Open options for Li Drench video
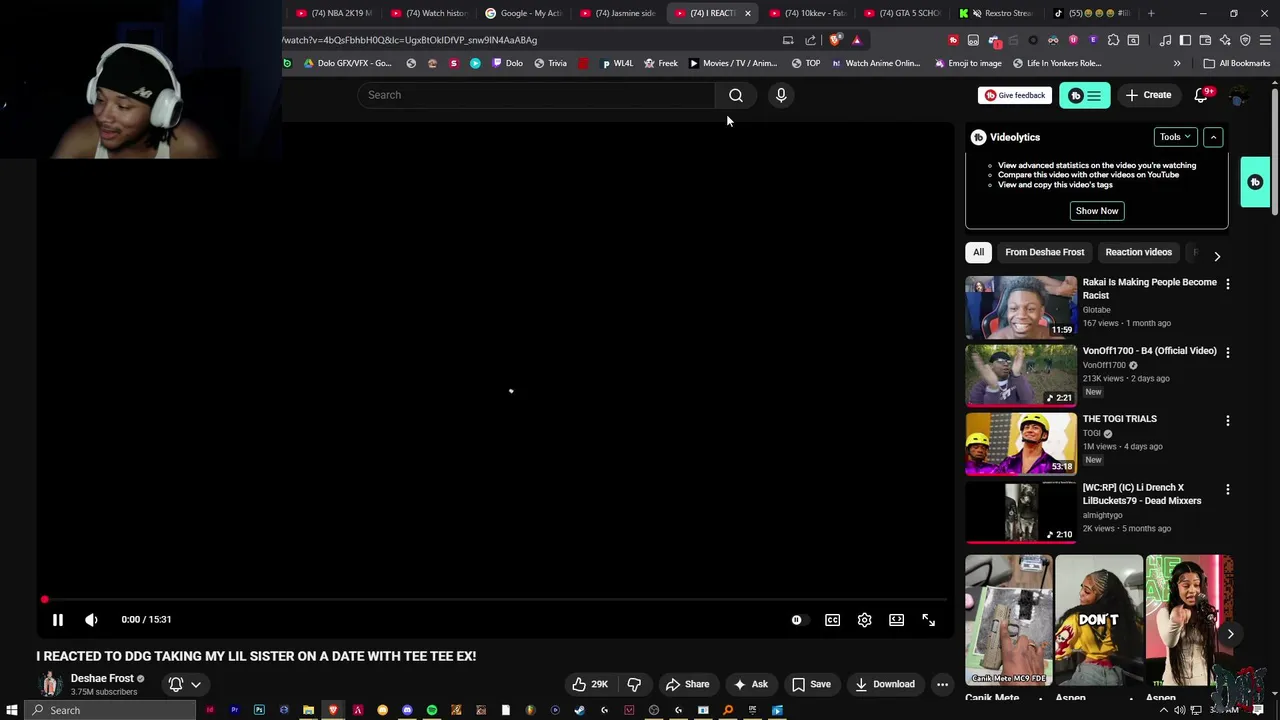 [1228, 489]
